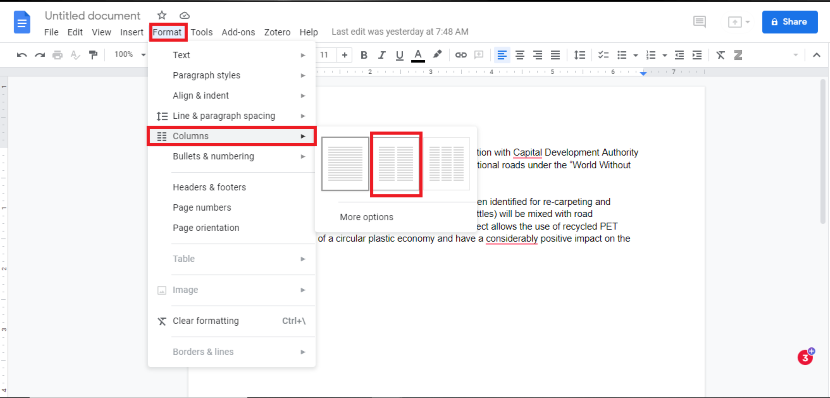Viewport: 830px width, 398px height.
Task: Print the document
Action: (57, 55)
